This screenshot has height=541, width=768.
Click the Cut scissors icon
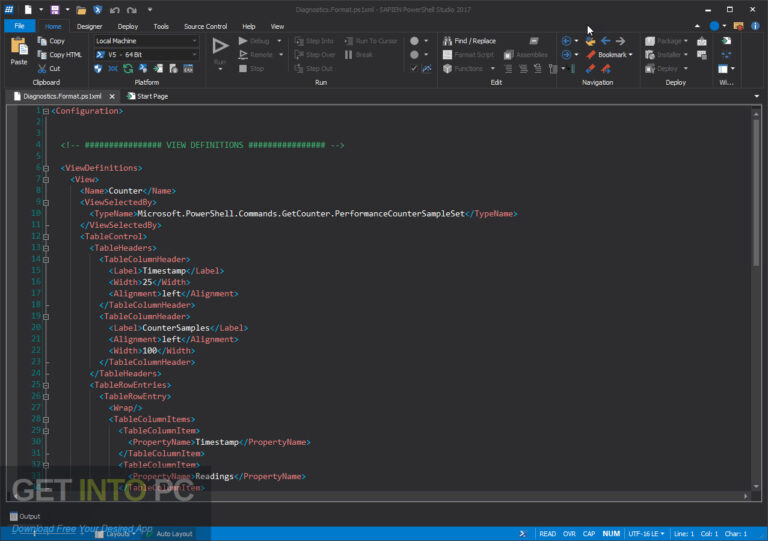tap(42, 69)
